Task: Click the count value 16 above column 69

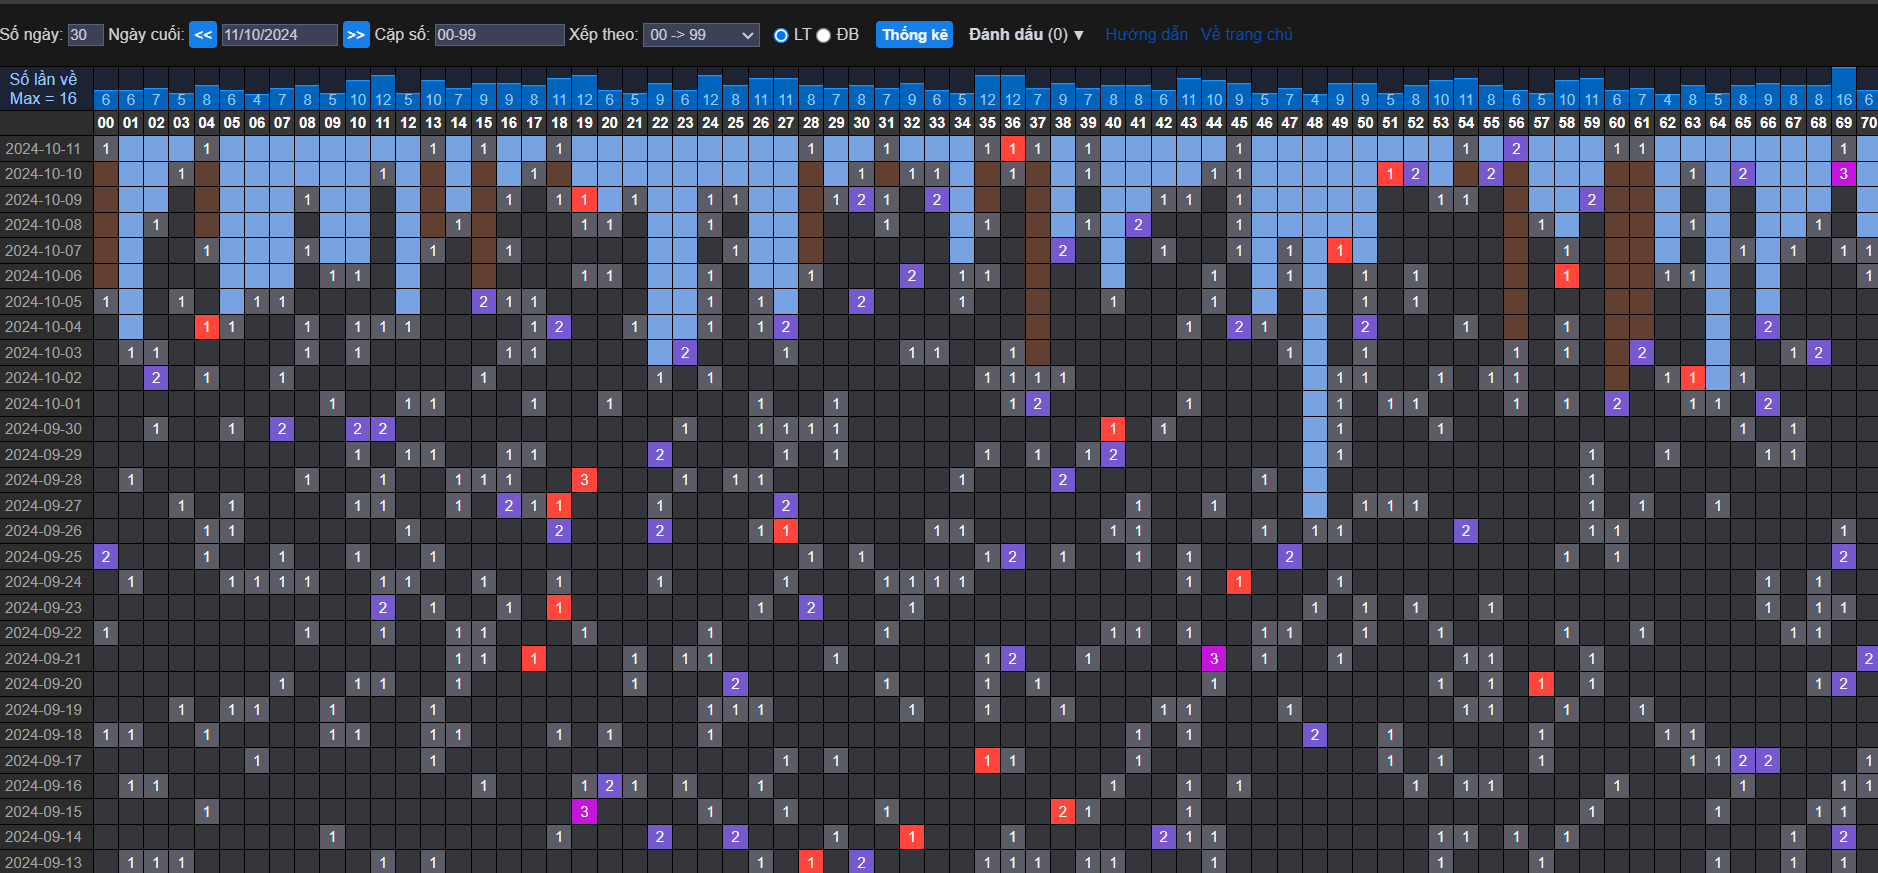Action: (1844, 99)
